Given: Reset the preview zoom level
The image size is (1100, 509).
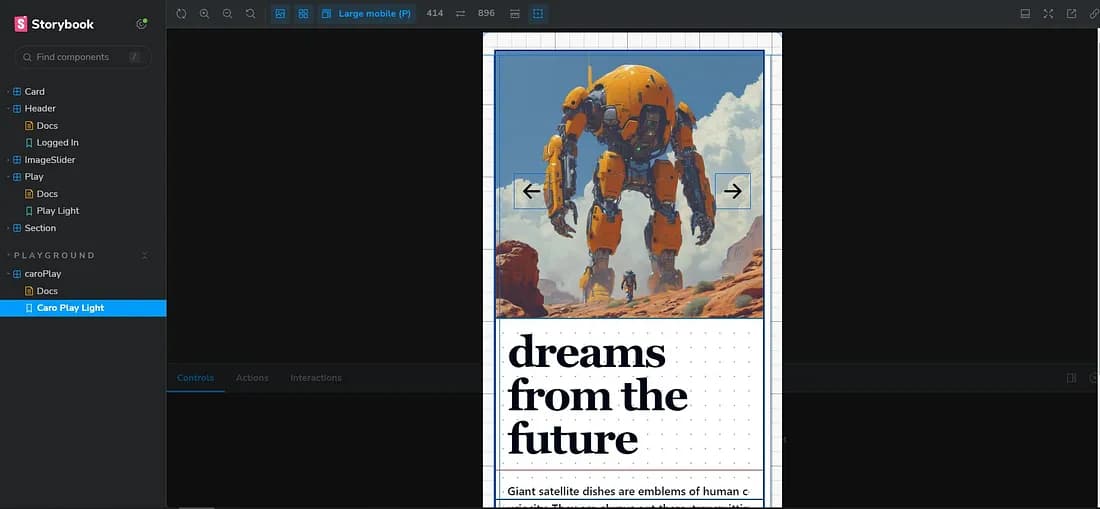Looking at the screenshot, I should pos(250,14).
